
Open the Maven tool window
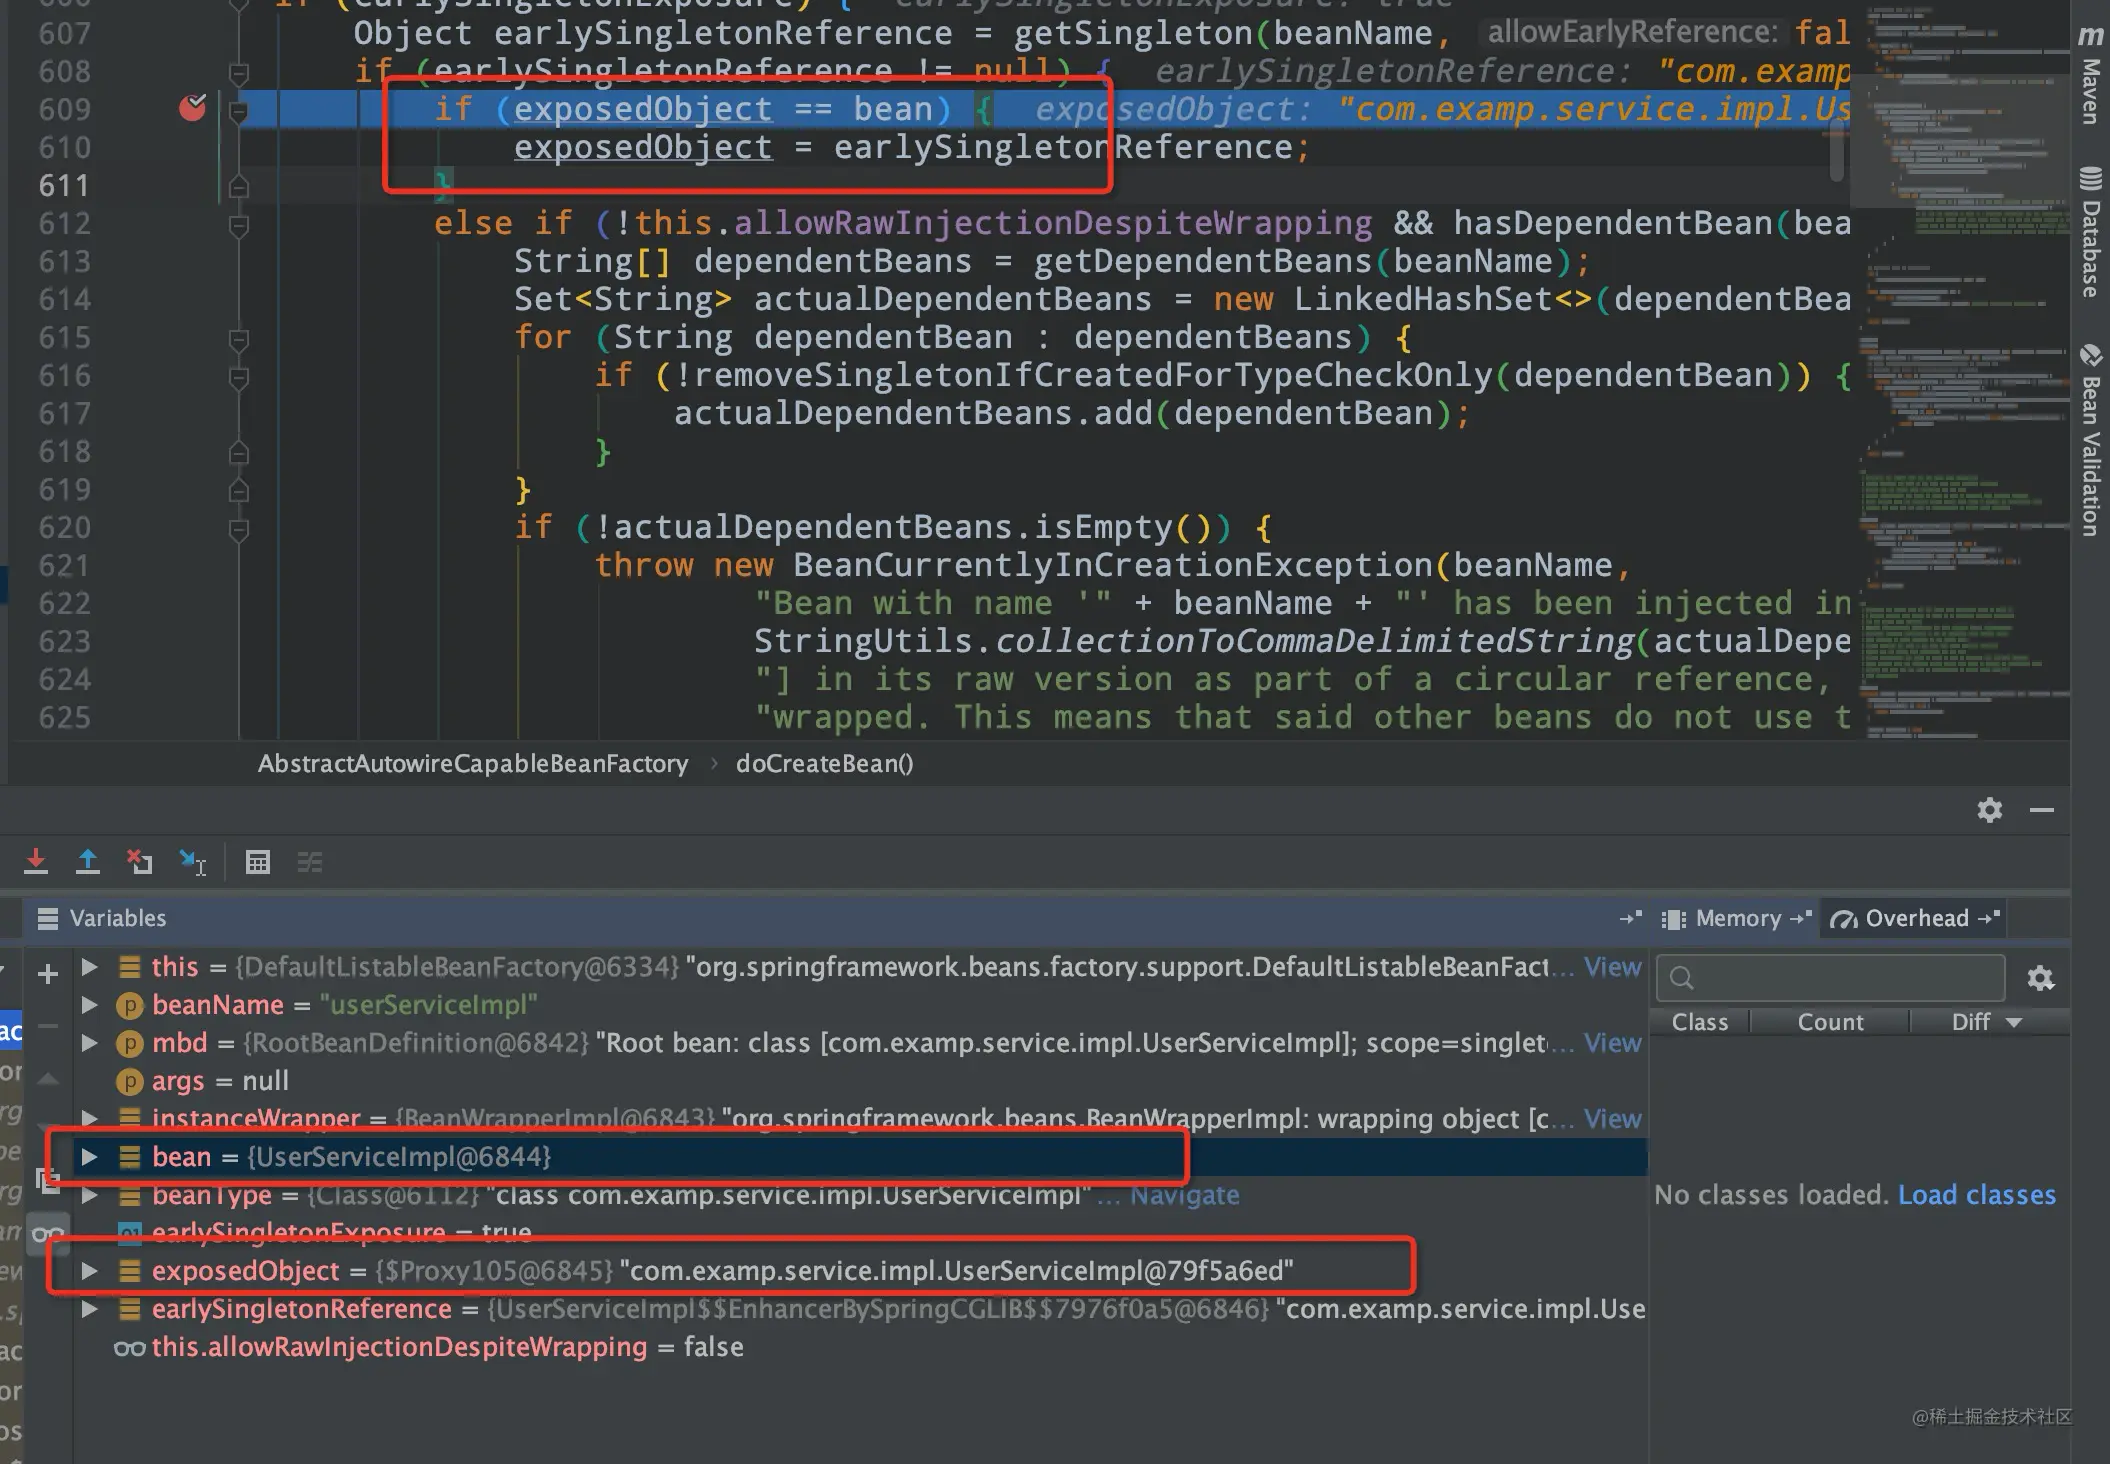tap(2090, 76)
